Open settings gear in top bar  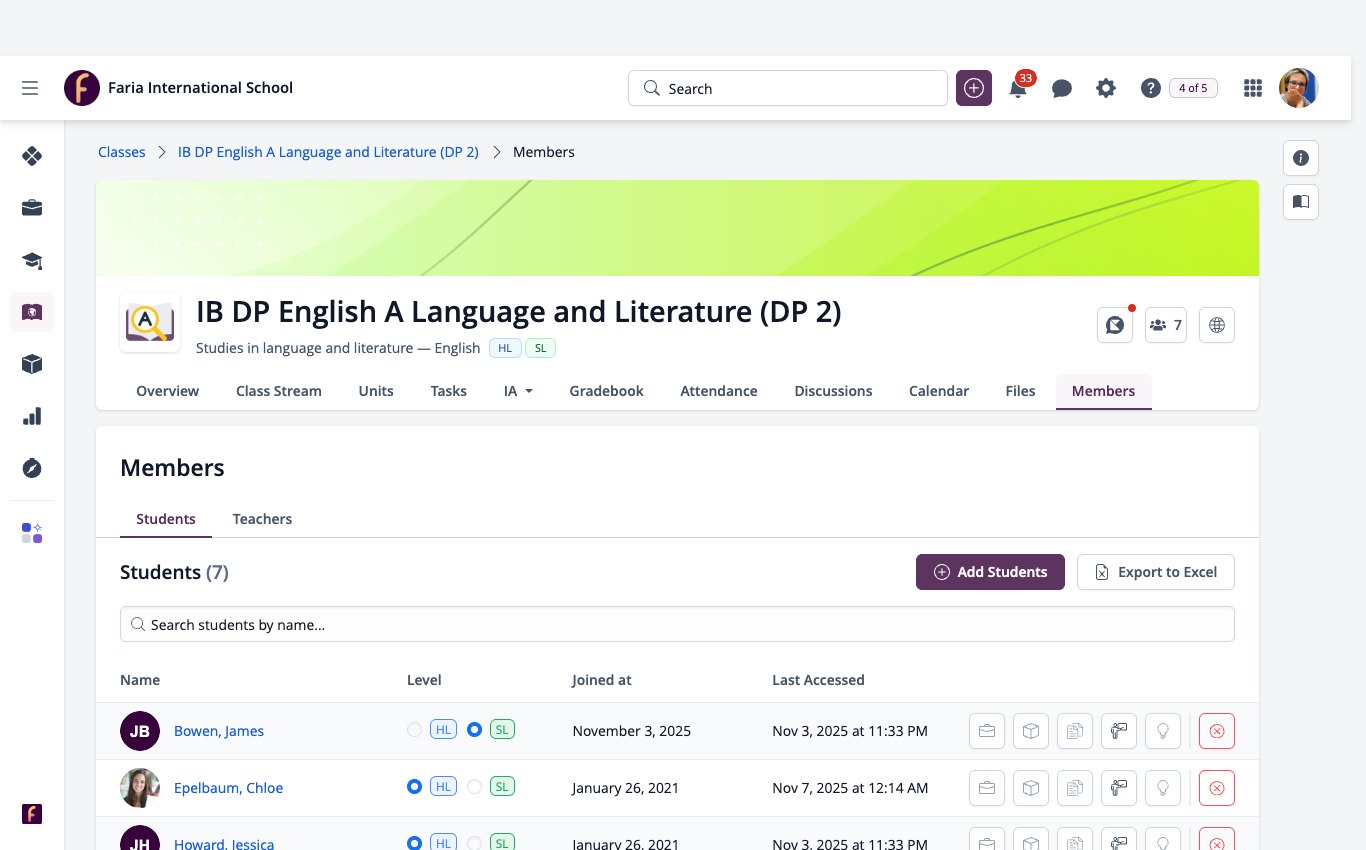pos(1106,88)
